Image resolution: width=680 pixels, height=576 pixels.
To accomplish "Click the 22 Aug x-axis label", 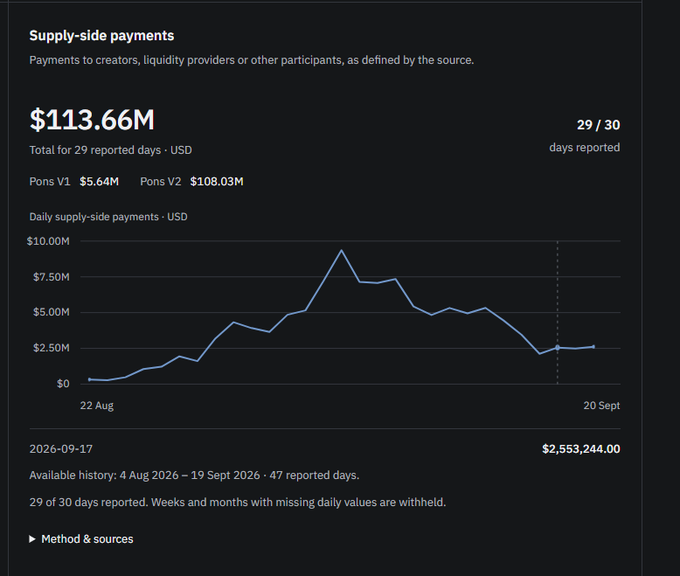I will tap(97, 406).
